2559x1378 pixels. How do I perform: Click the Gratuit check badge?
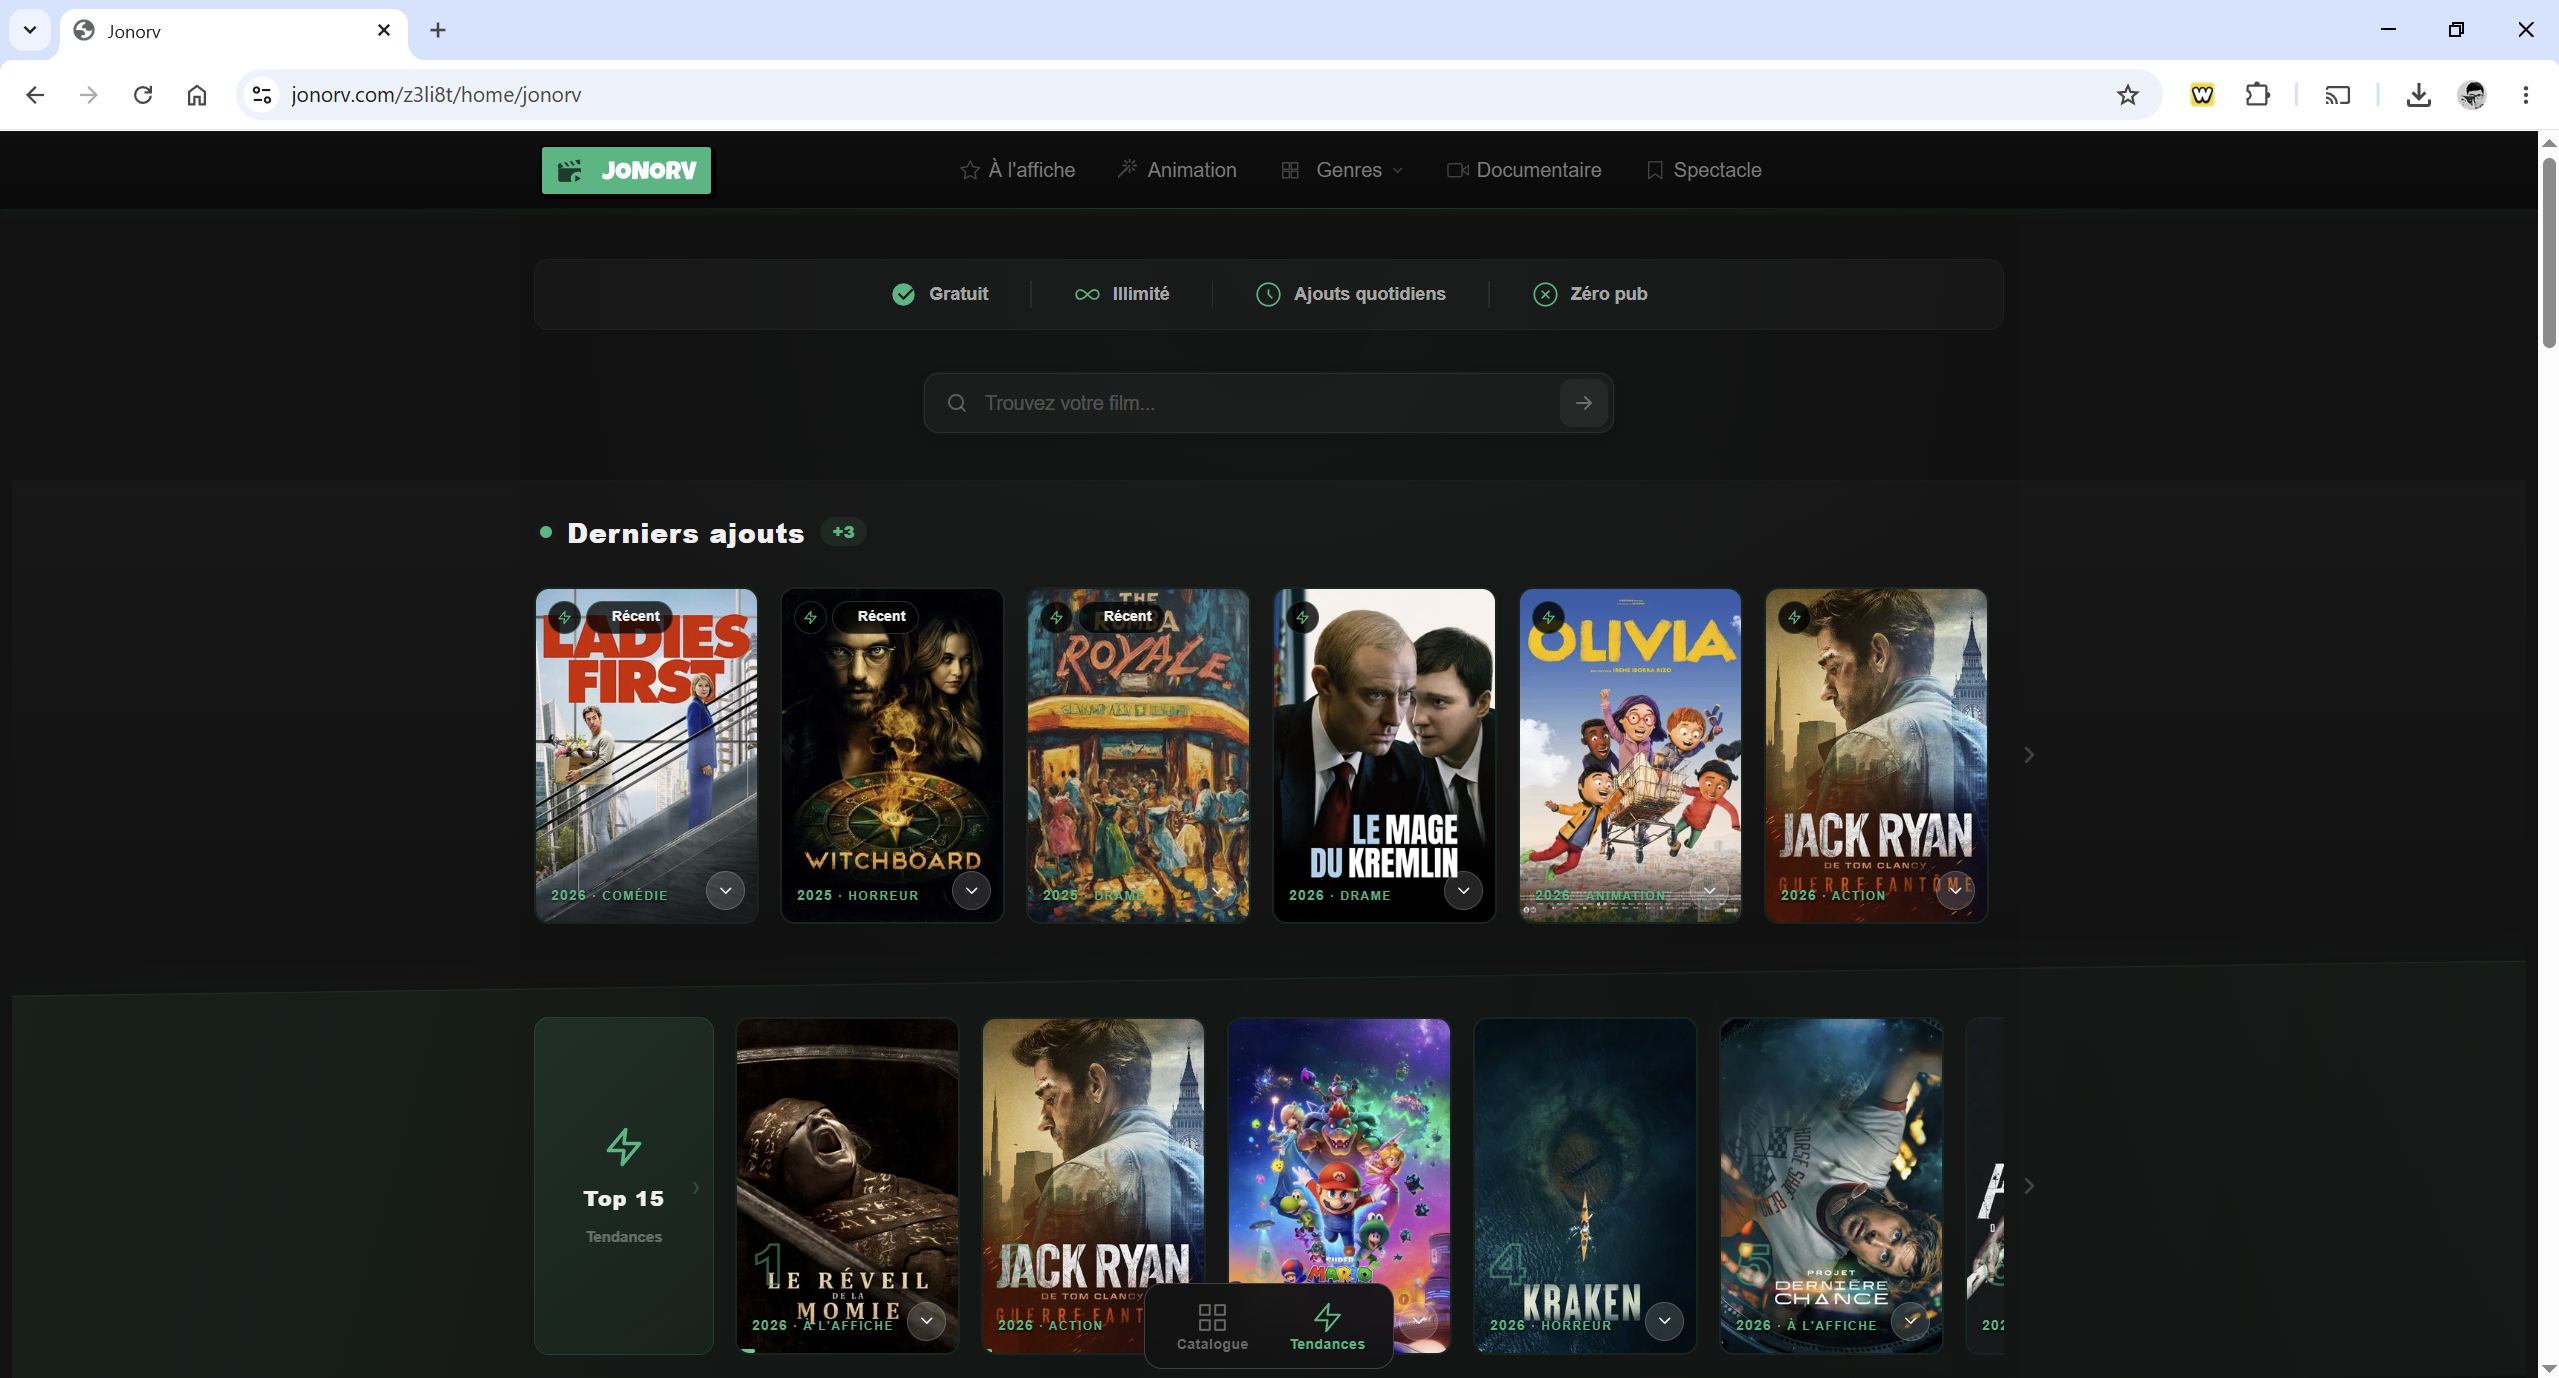click(x=903, y=294)
